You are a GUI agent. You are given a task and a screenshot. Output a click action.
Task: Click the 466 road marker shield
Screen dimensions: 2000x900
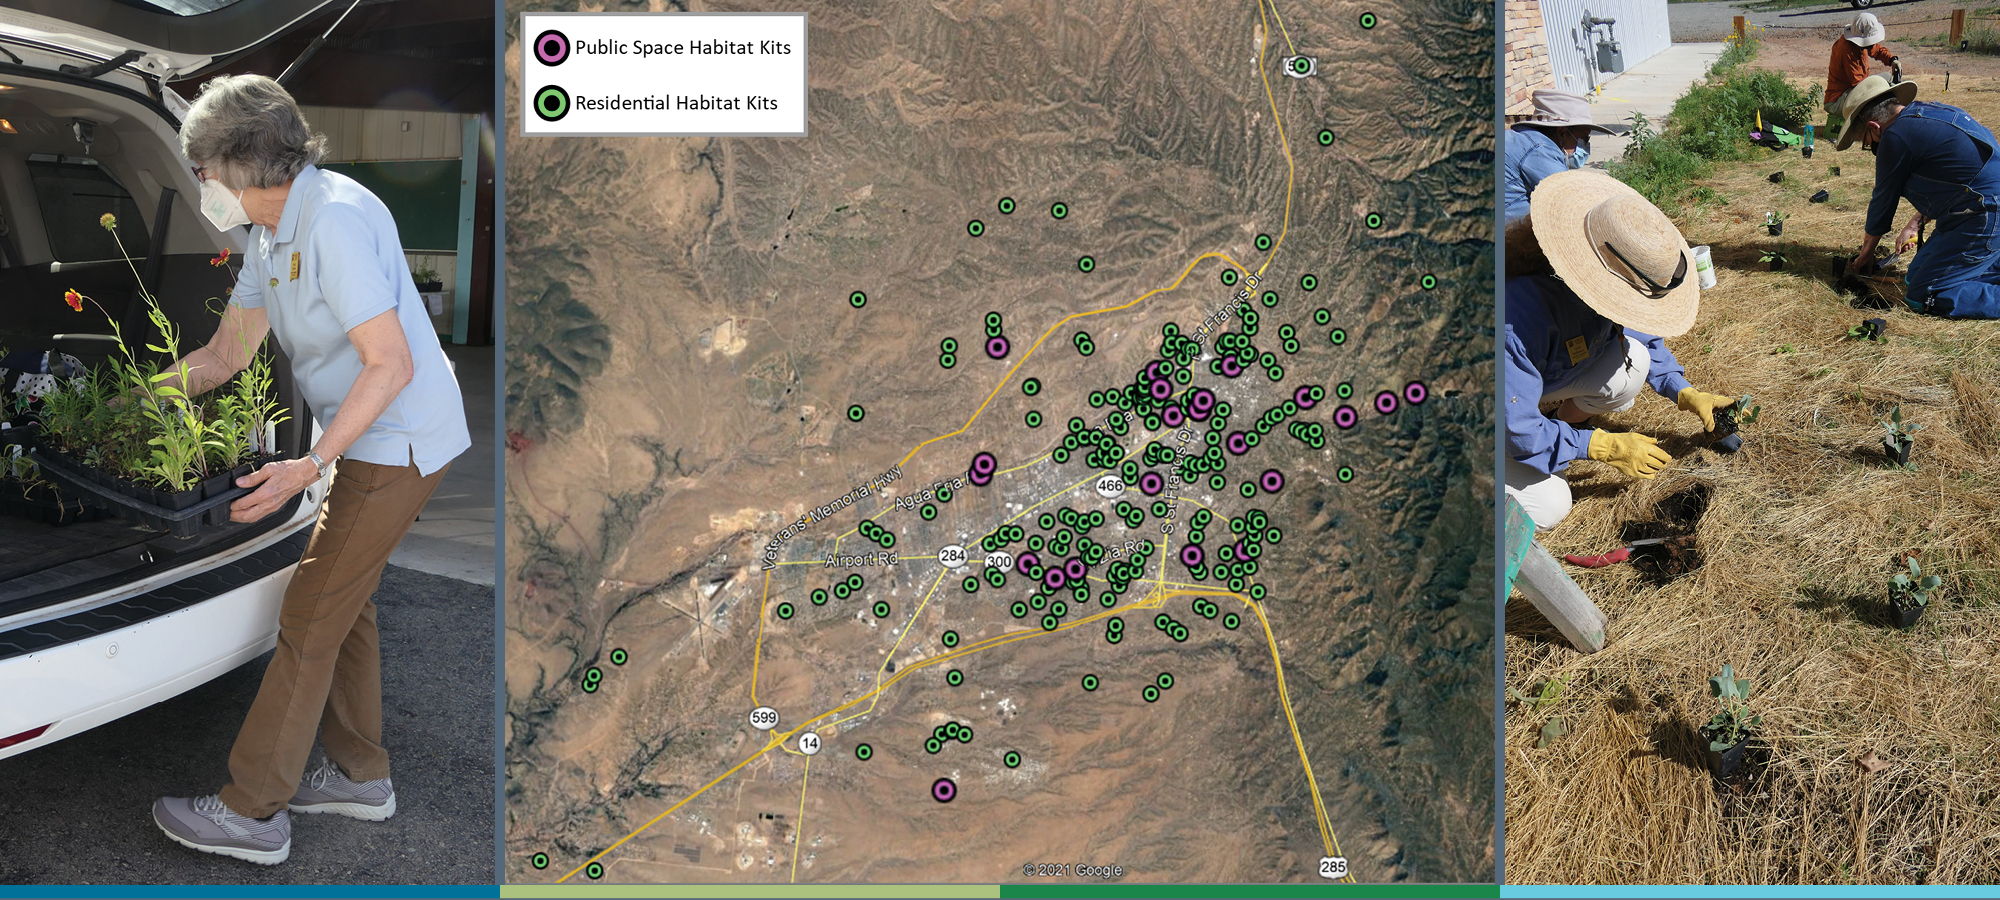point(1110,487)
